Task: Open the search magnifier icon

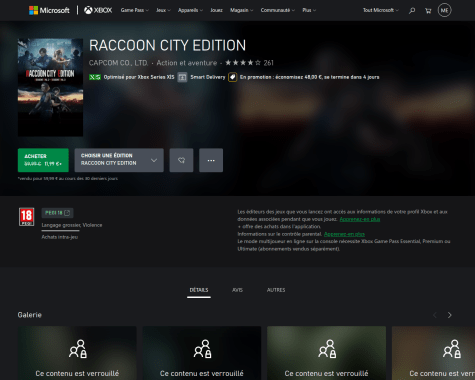Action: coord(412,11)
